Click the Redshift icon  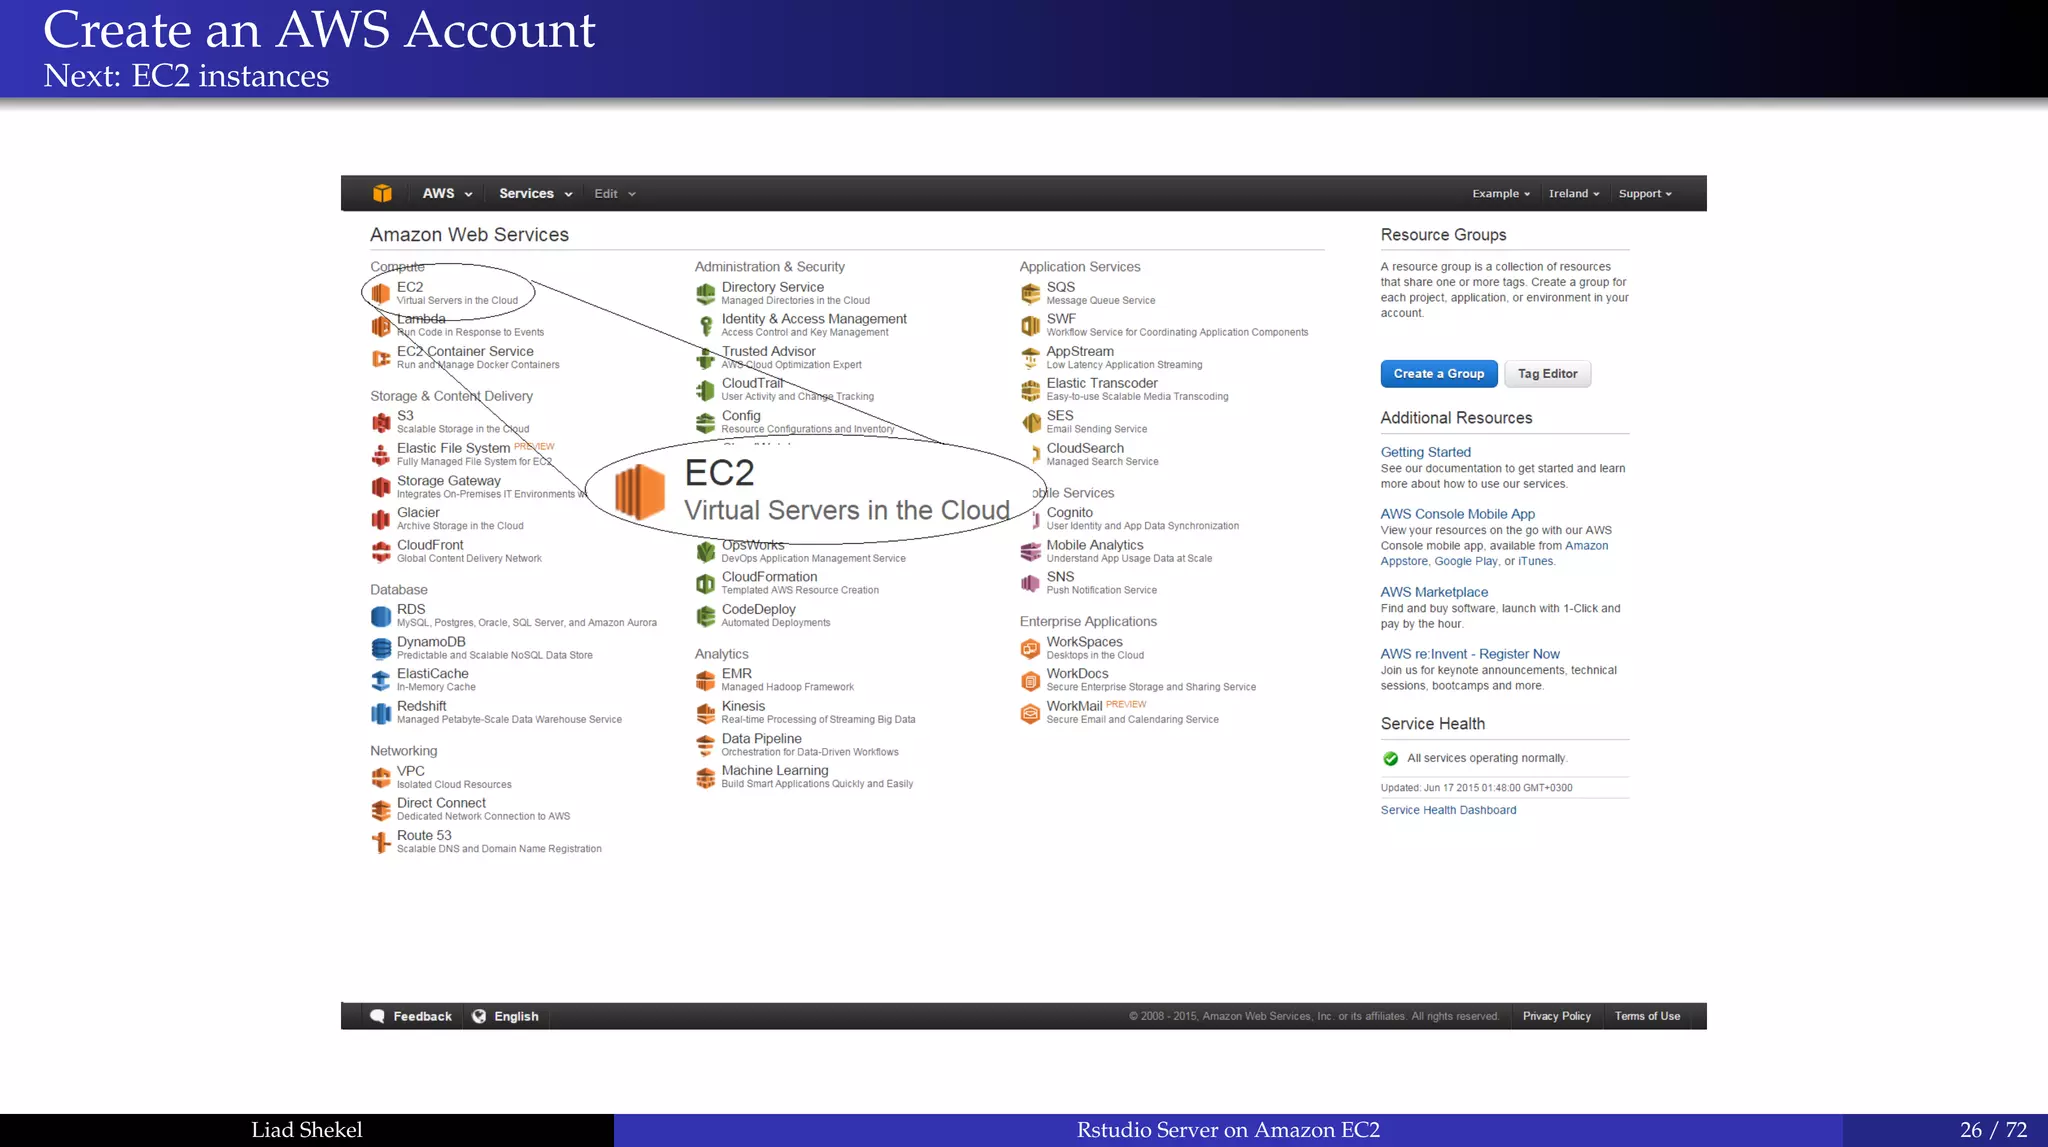[x=381, y=713]
